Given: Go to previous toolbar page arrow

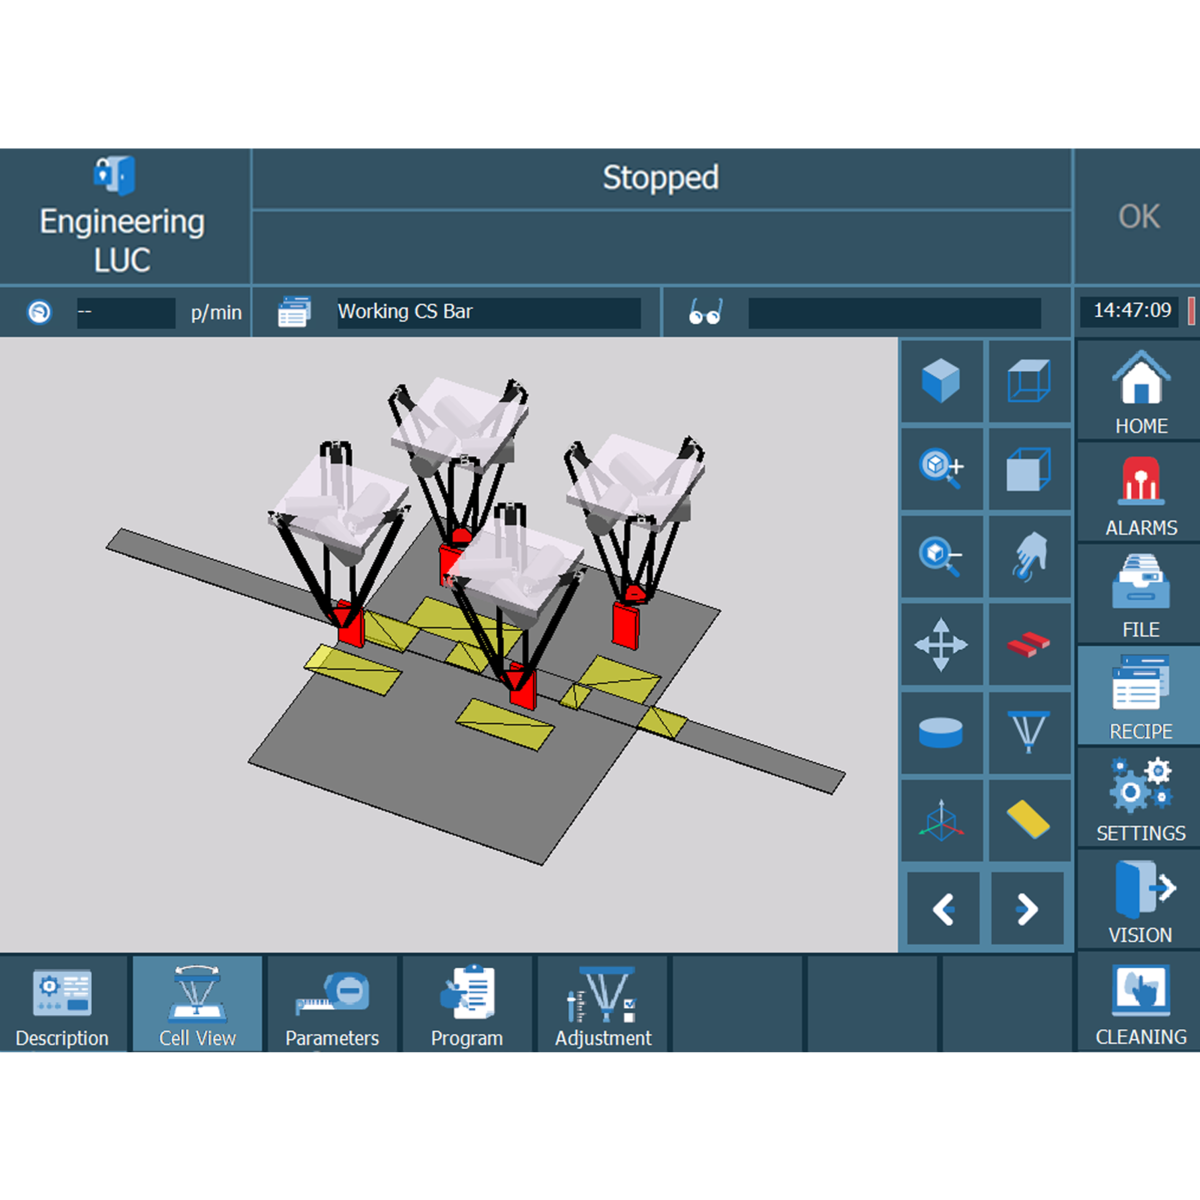Looking at the screenshot, I should tap(943, 909).
